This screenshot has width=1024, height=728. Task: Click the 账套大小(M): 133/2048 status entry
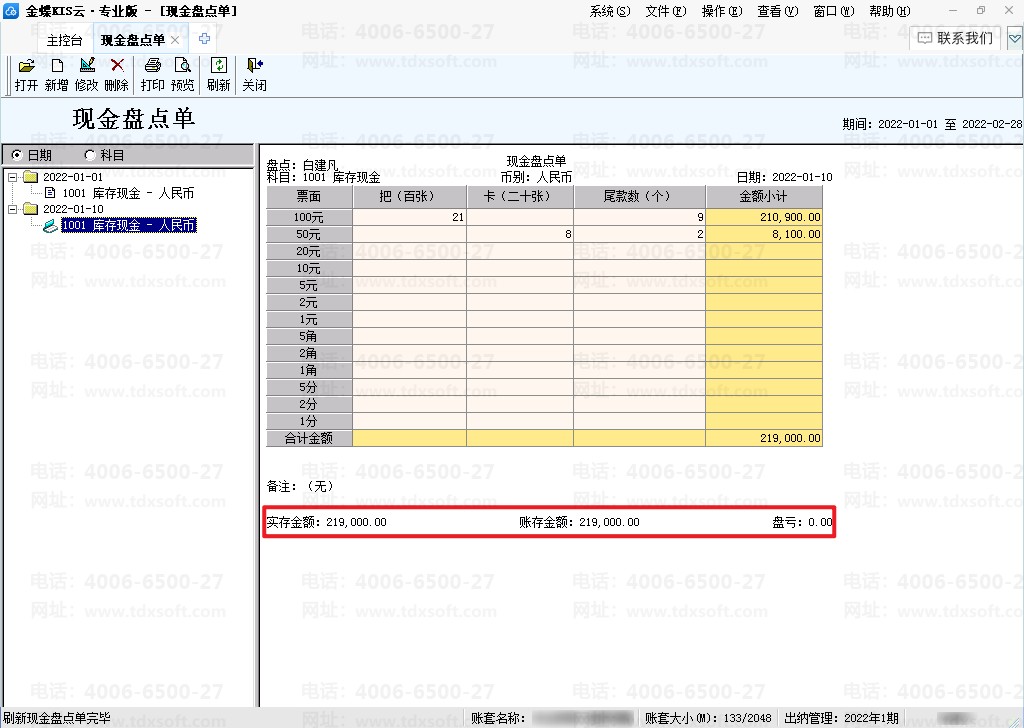(x=708, y=718)
